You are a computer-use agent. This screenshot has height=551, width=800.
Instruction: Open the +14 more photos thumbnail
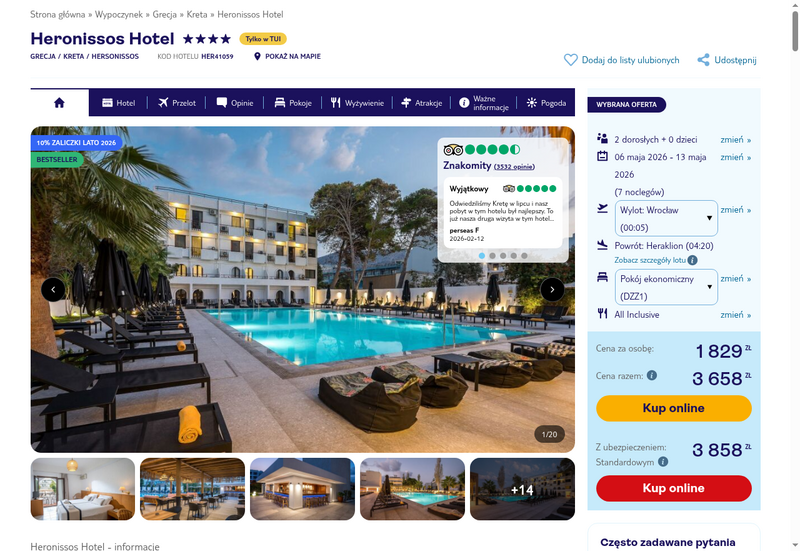click(522, 489)
